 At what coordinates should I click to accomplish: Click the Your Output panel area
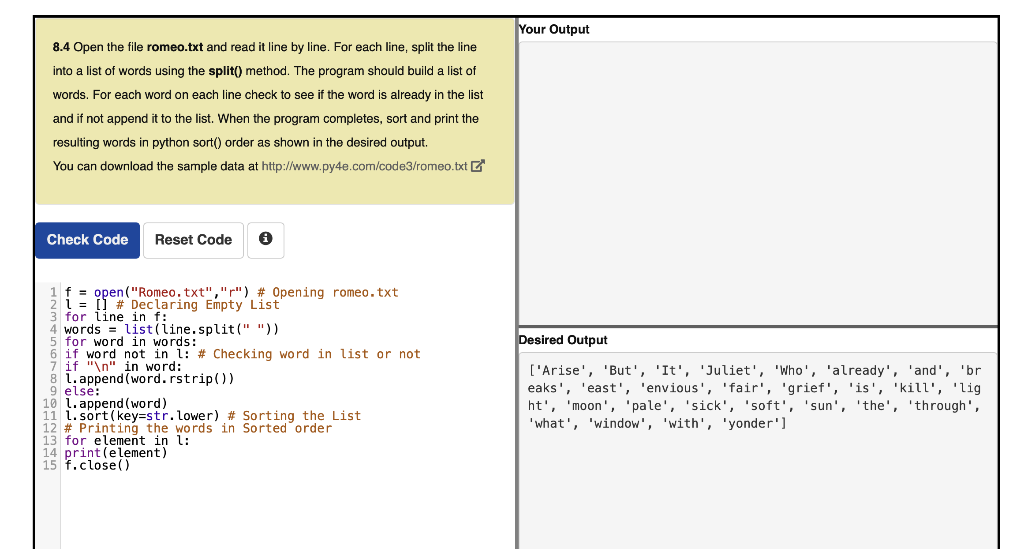758,183
